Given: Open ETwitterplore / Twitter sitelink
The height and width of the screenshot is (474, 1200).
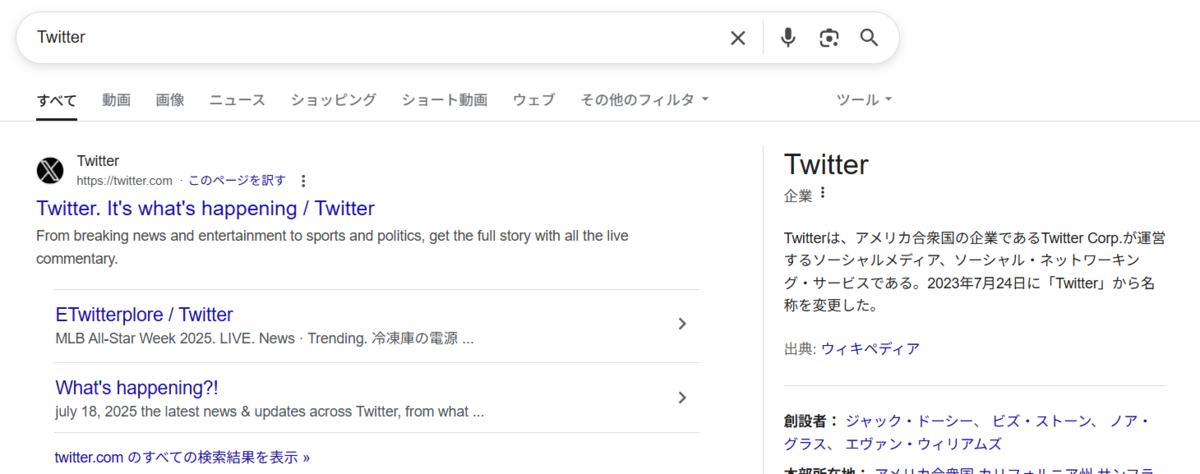Looking at the screenshot, I should click(144, 314).
